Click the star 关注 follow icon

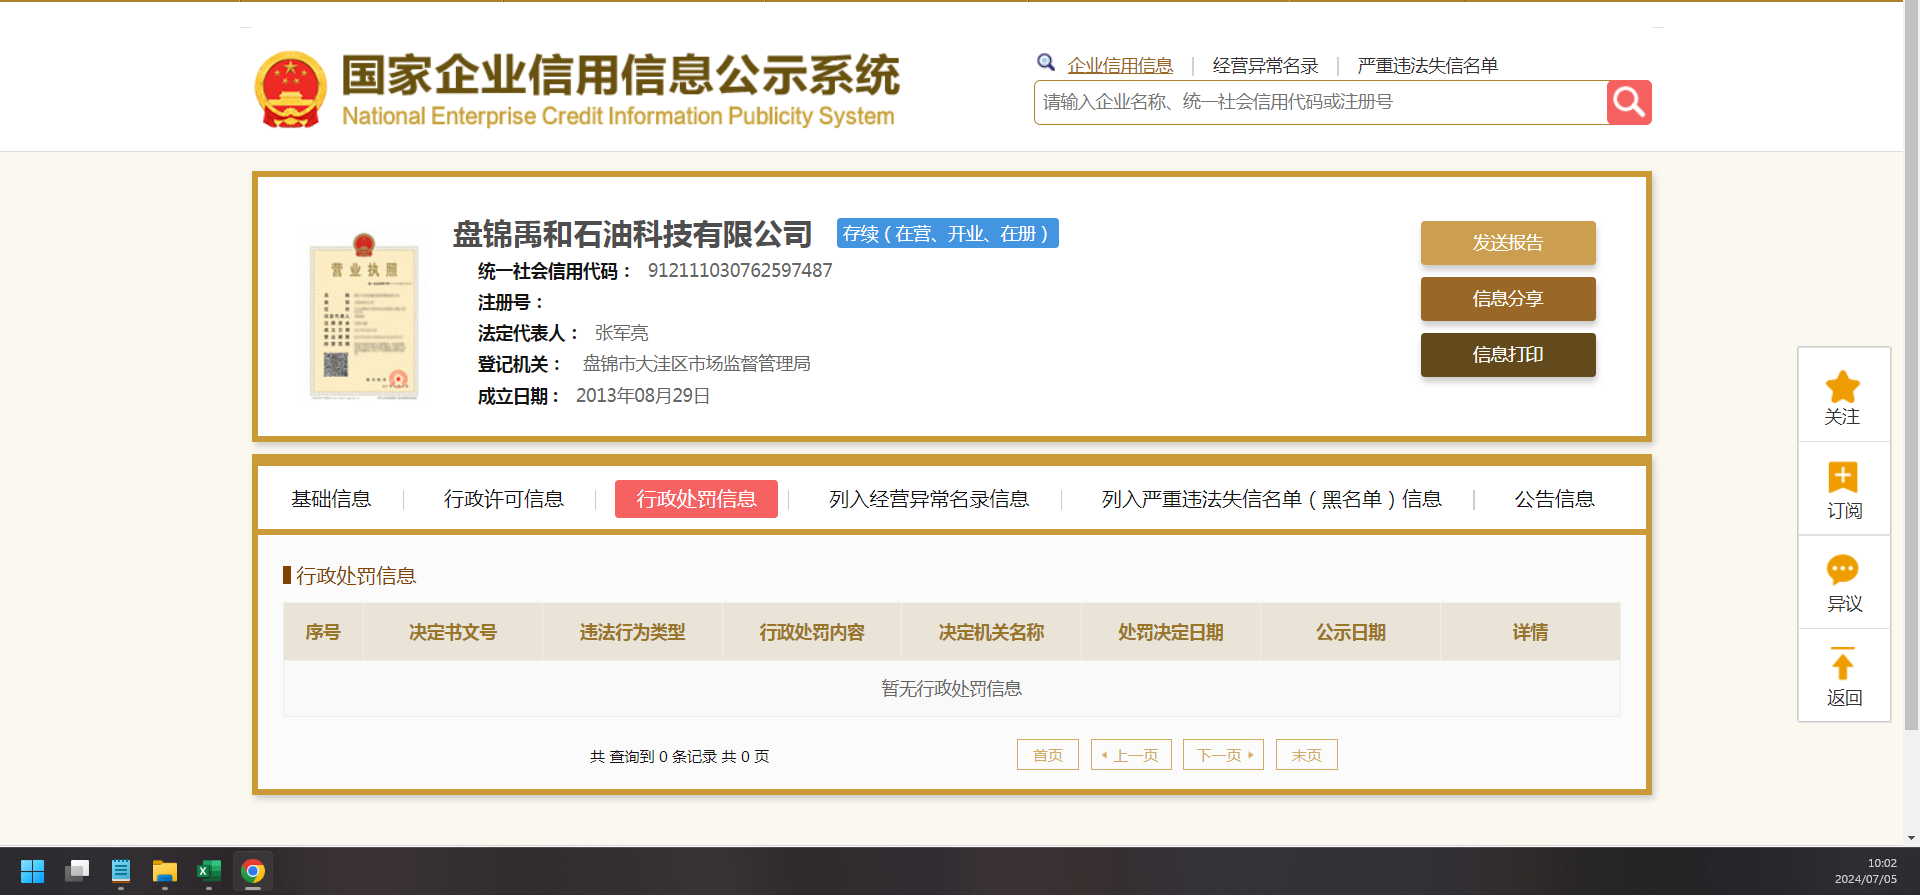[1842, 387]
